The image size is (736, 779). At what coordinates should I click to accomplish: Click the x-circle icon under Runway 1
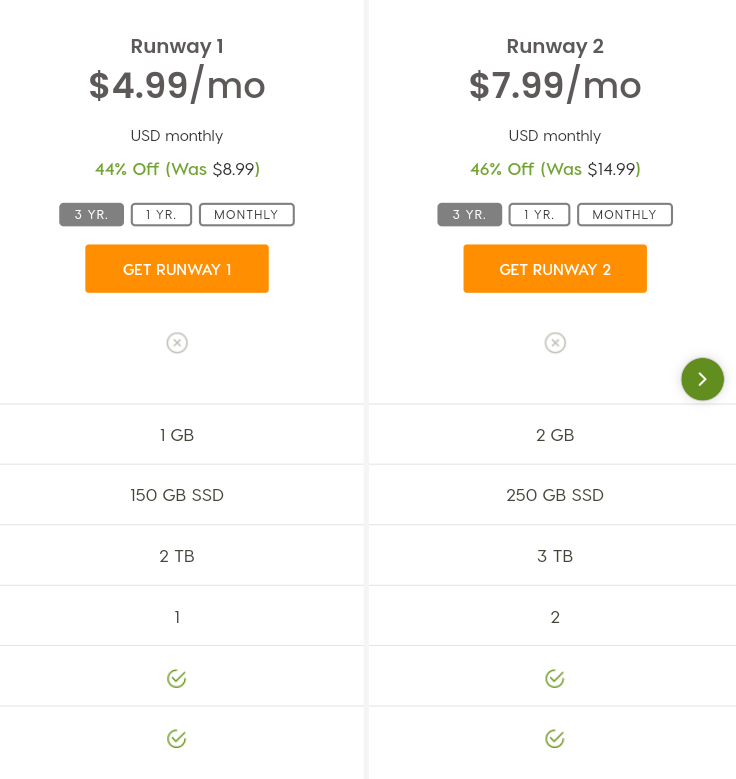pyautogui.click(x=177, y=343)
